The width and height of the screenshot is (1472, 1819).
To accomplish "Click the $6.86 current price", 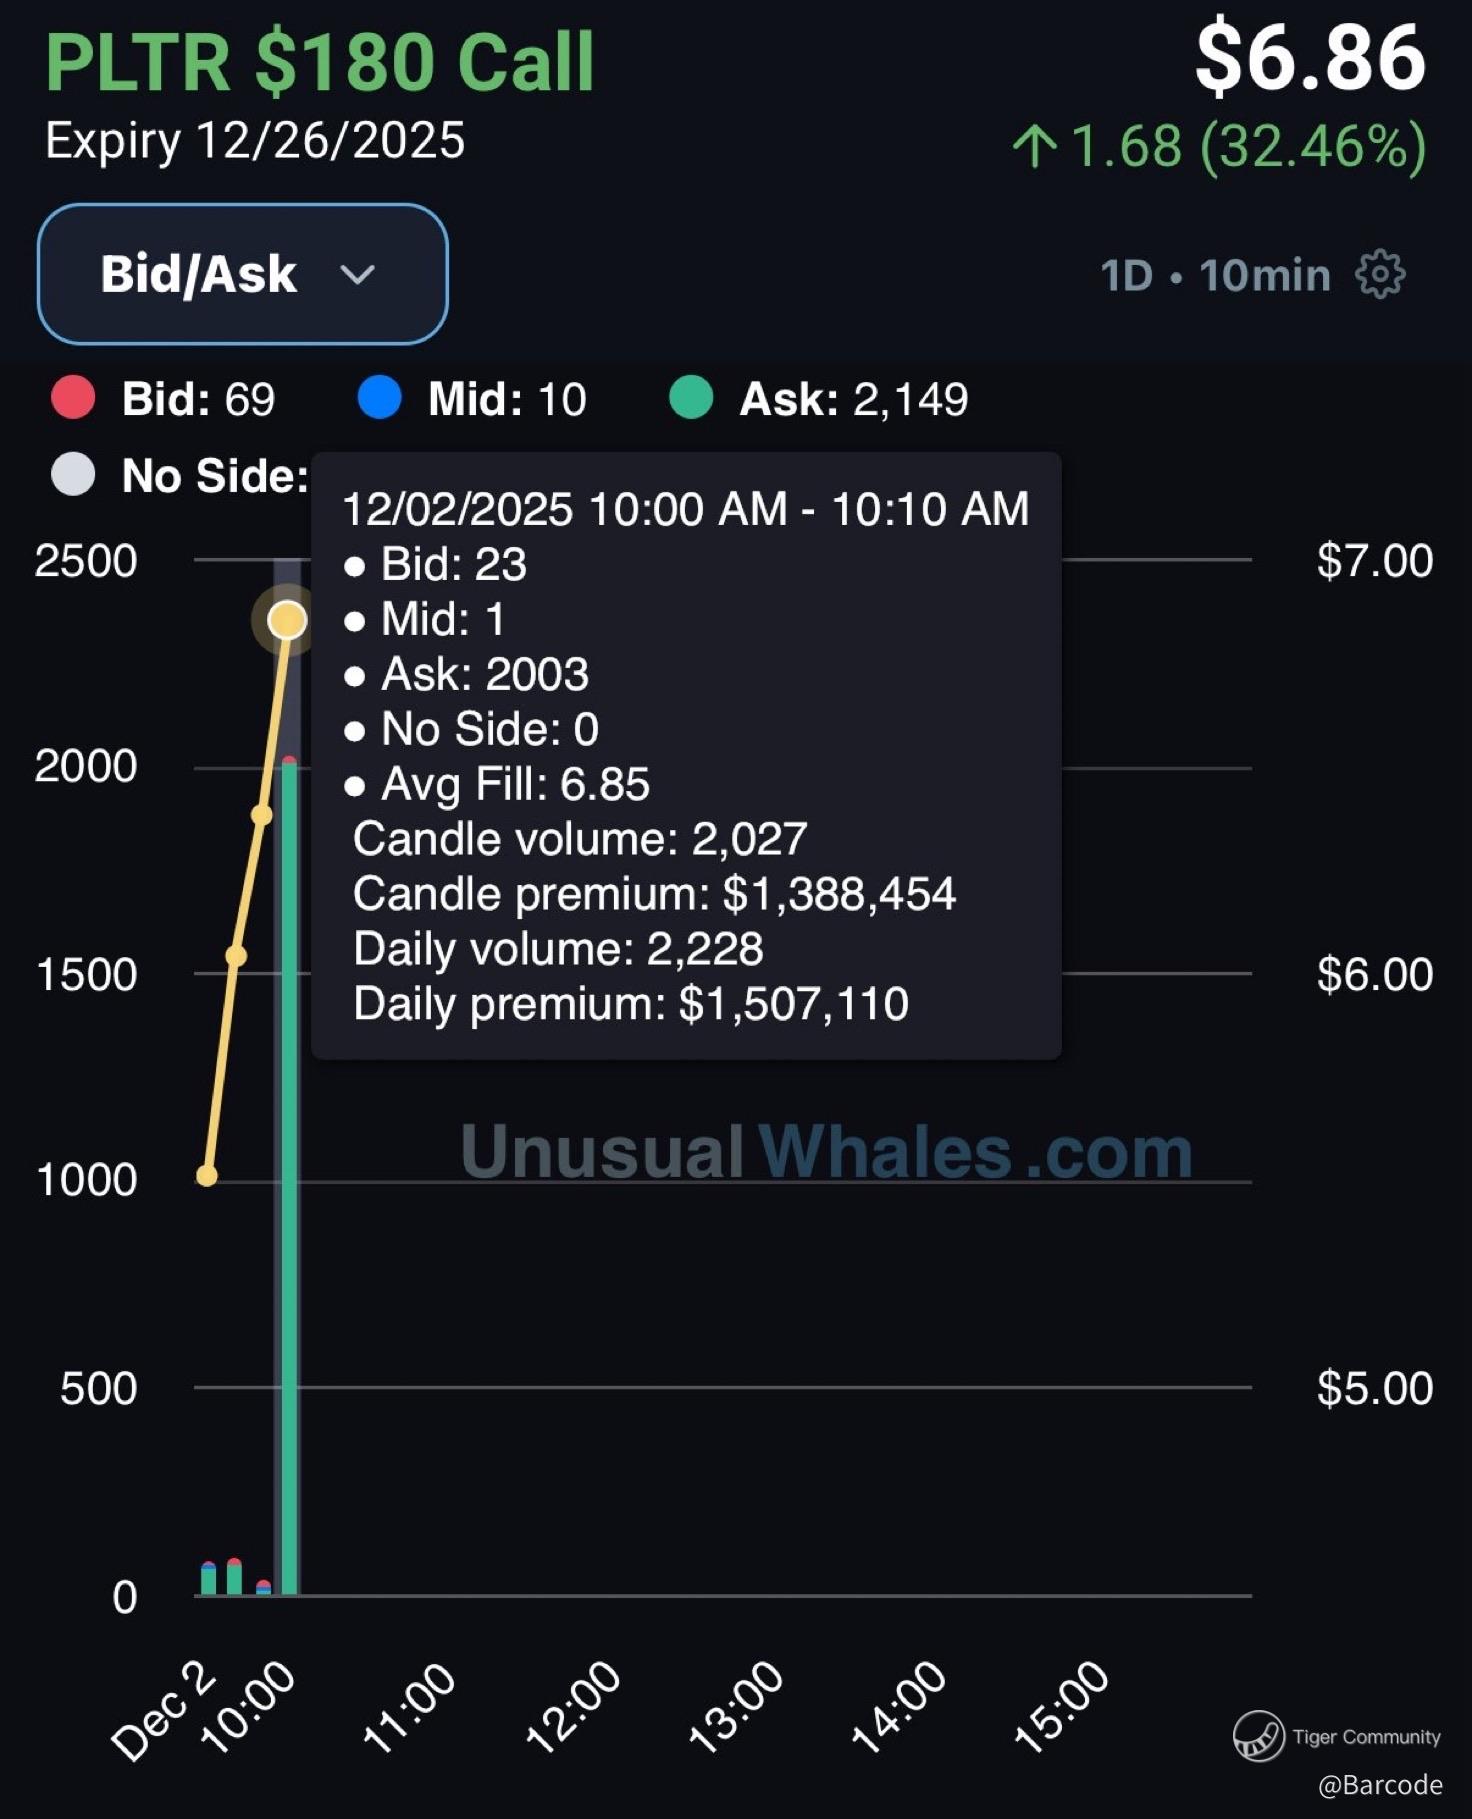I will point(1310,60).
